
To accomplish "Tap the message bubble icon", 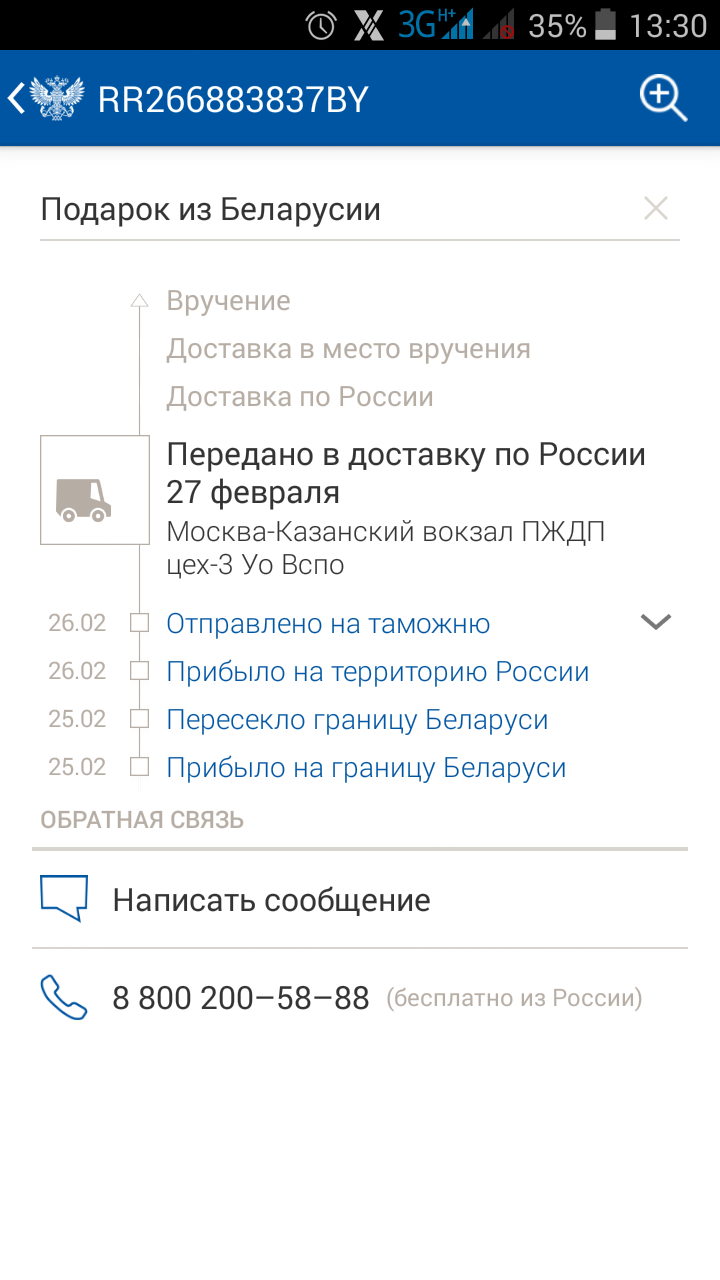I will 64,899.
